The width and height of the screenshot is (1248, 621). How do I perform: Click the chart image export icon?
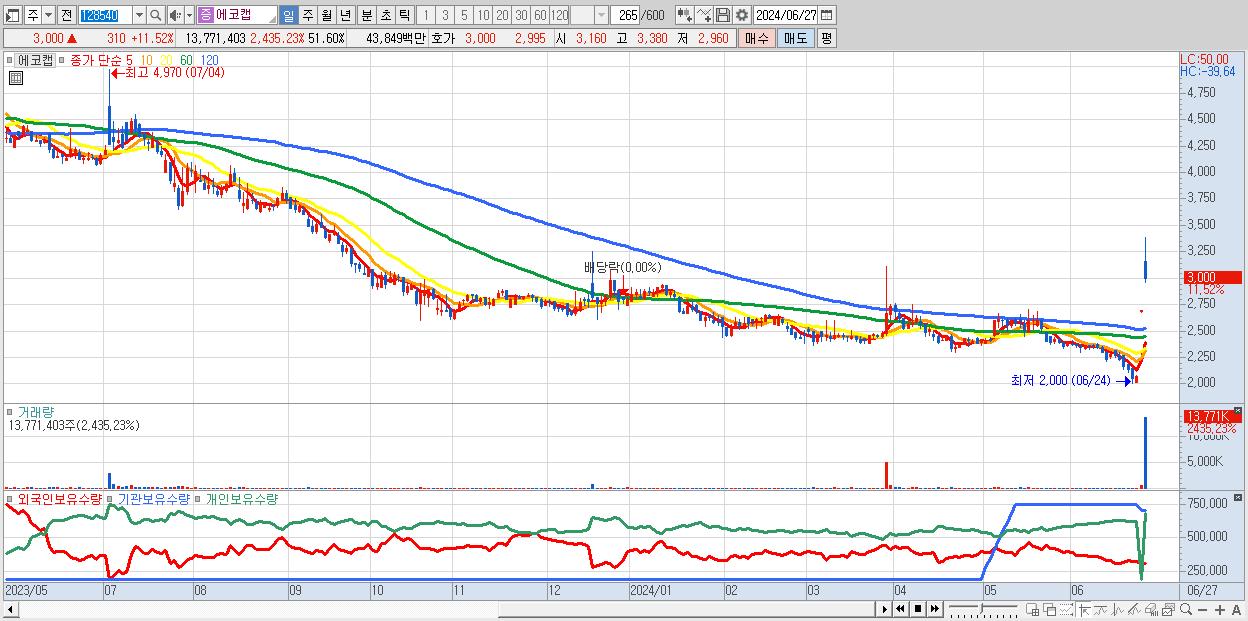tap(1168, 609)
